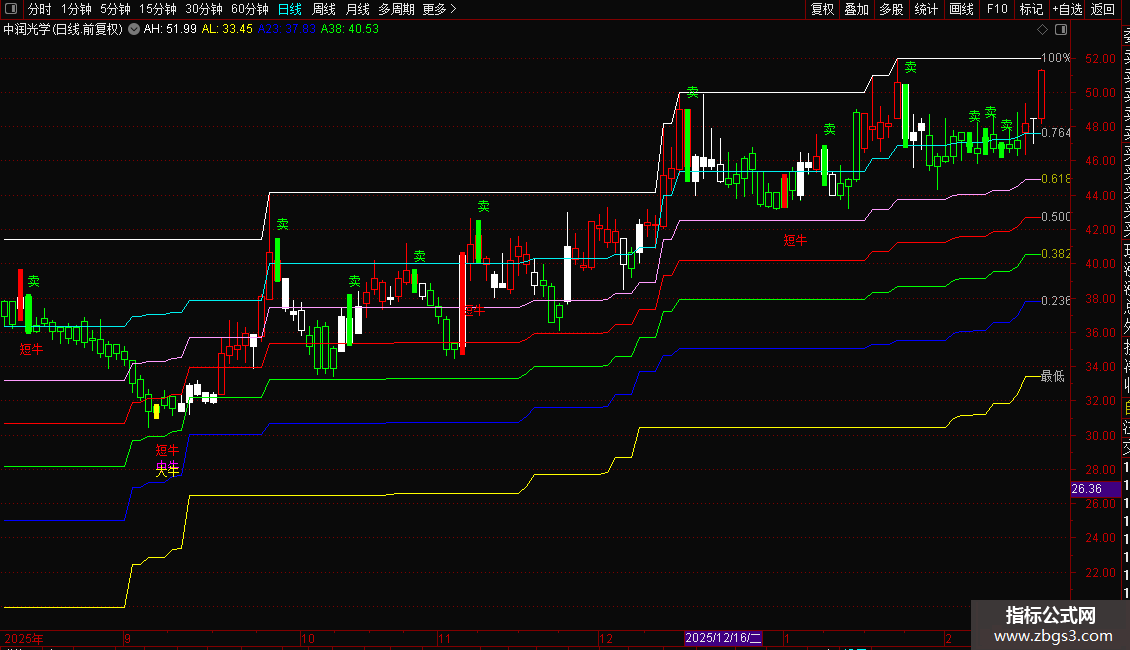Select the 日线 daily tab
The height and width of the screenshot is (650, 1130).
click(290, 9)
